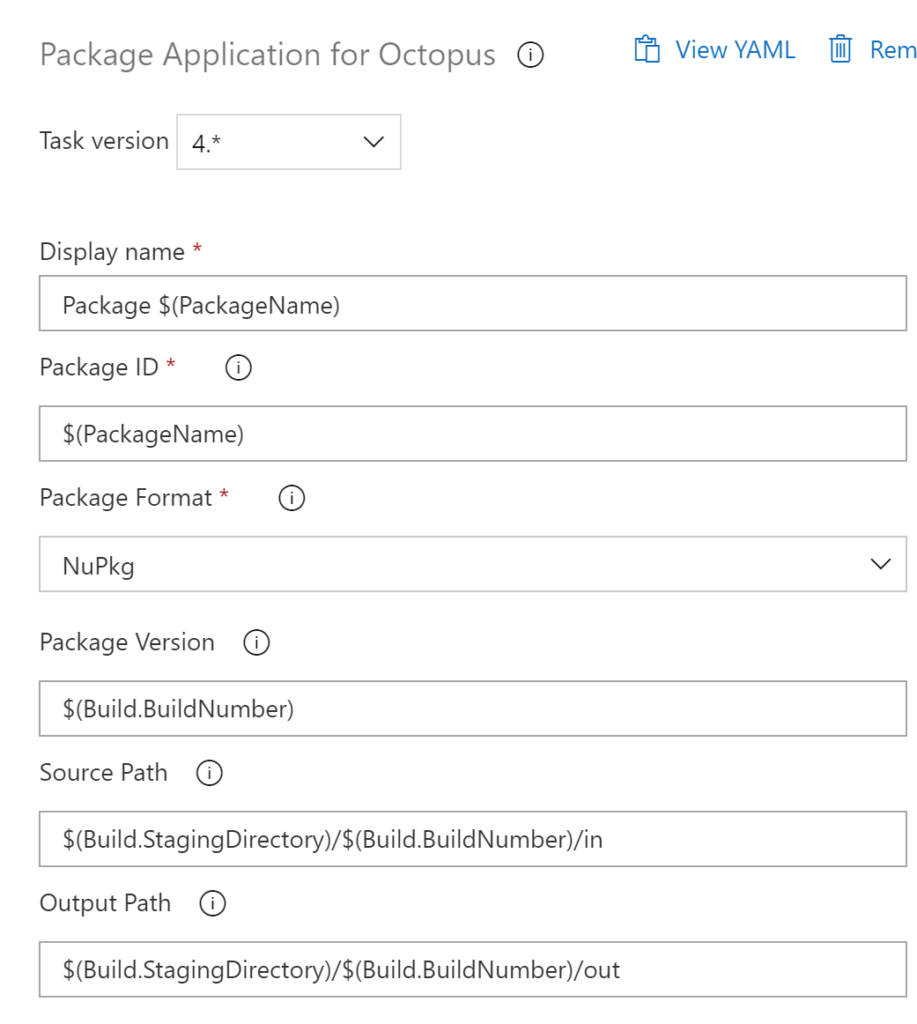Screen dimensions: 917x1024
Task: Expand the Package Format NuPkg dropdown
Action: (x=473, y=564)
